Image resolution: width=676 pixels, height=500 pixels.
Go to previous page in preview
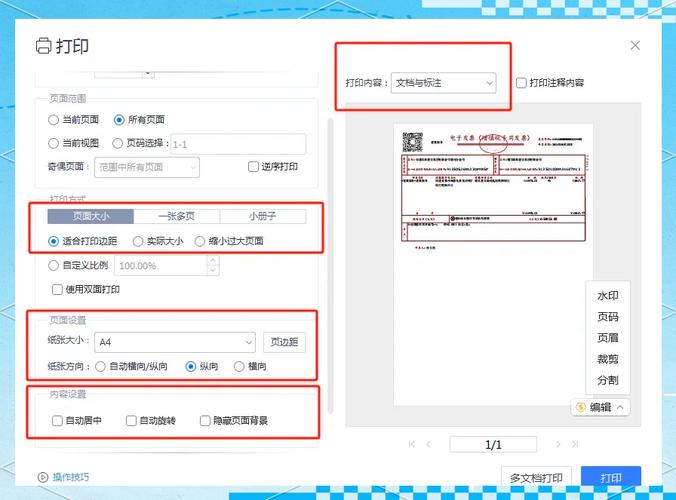coord(429,444)
